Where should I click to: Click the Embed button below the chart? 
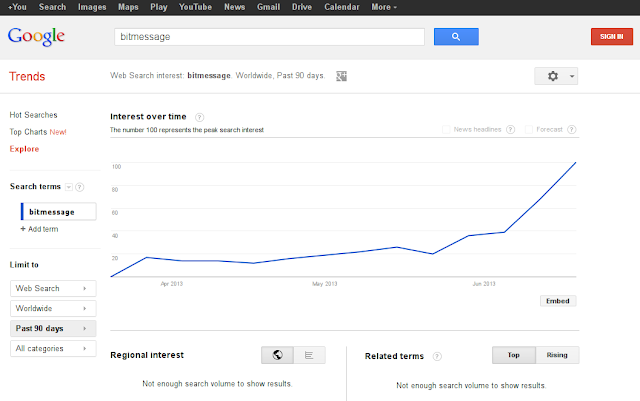pos(558,301)
